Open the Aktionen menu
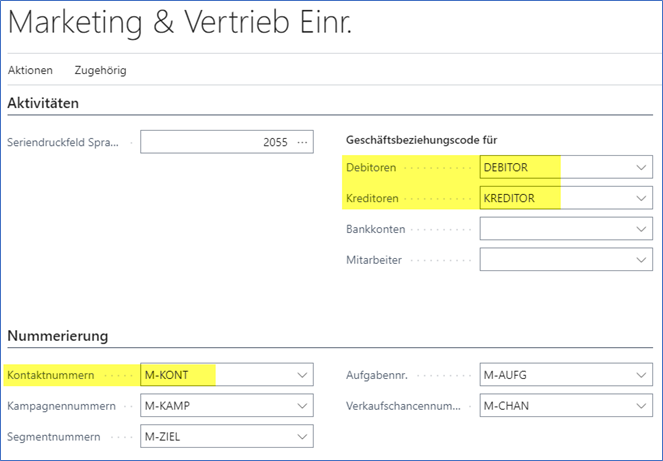The width and height of the screenshot is (663, 461). tap(30, 71)
